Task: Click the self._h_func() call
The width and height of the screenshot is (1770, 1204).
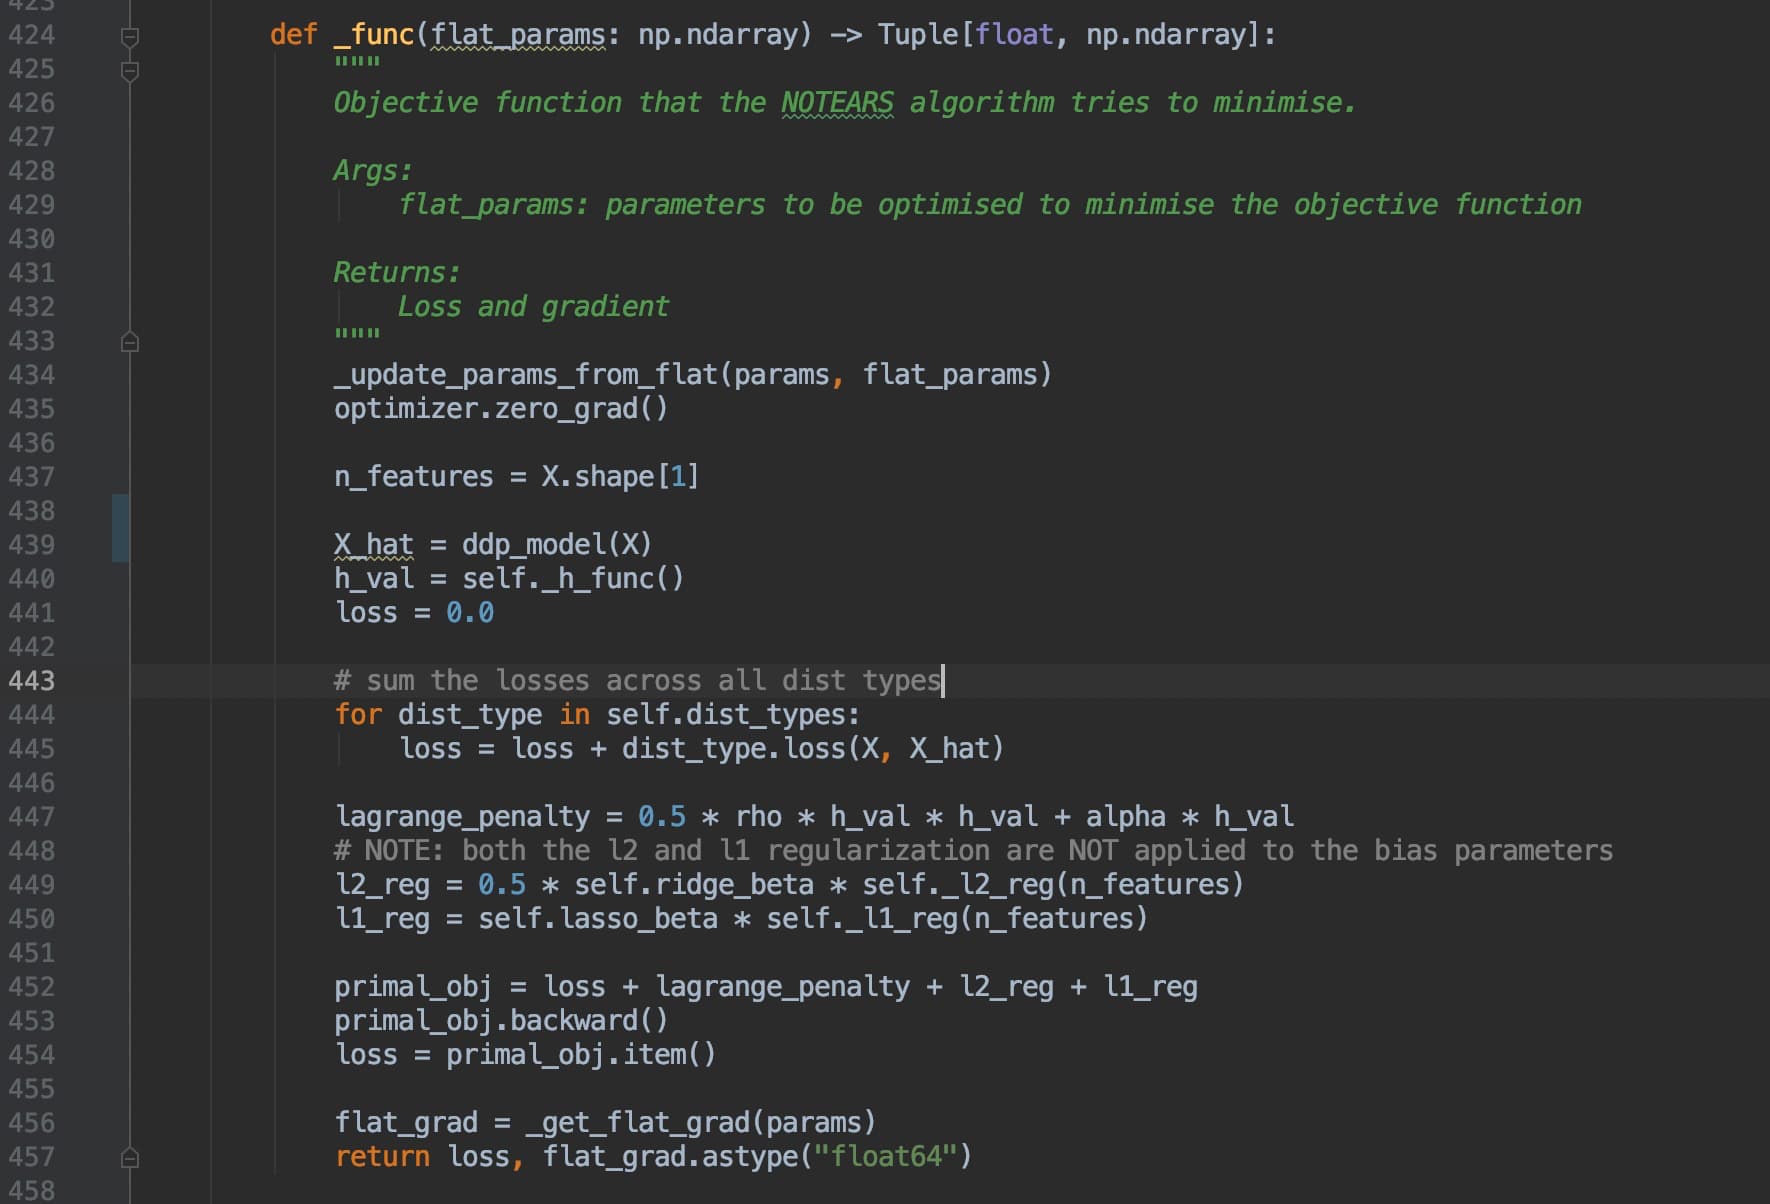Action: pos(572,579)
